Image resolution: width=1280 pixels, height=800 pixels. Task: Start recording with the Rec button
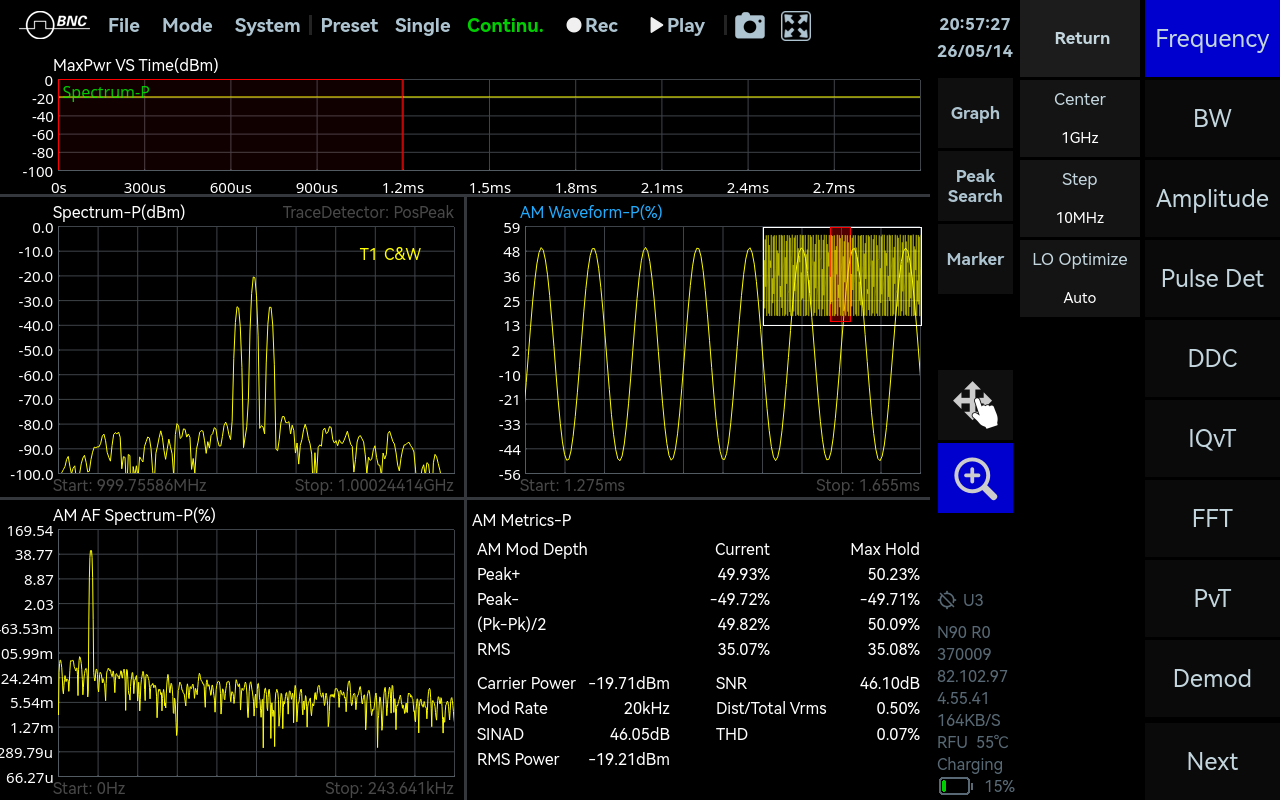coord(592,26)
